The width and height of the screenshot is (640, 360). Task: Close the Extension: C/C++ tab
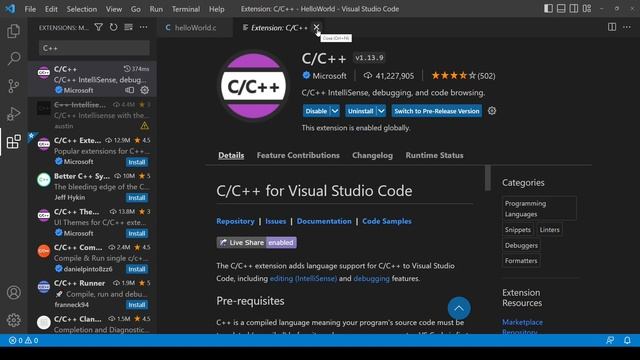tap(316, 27)
